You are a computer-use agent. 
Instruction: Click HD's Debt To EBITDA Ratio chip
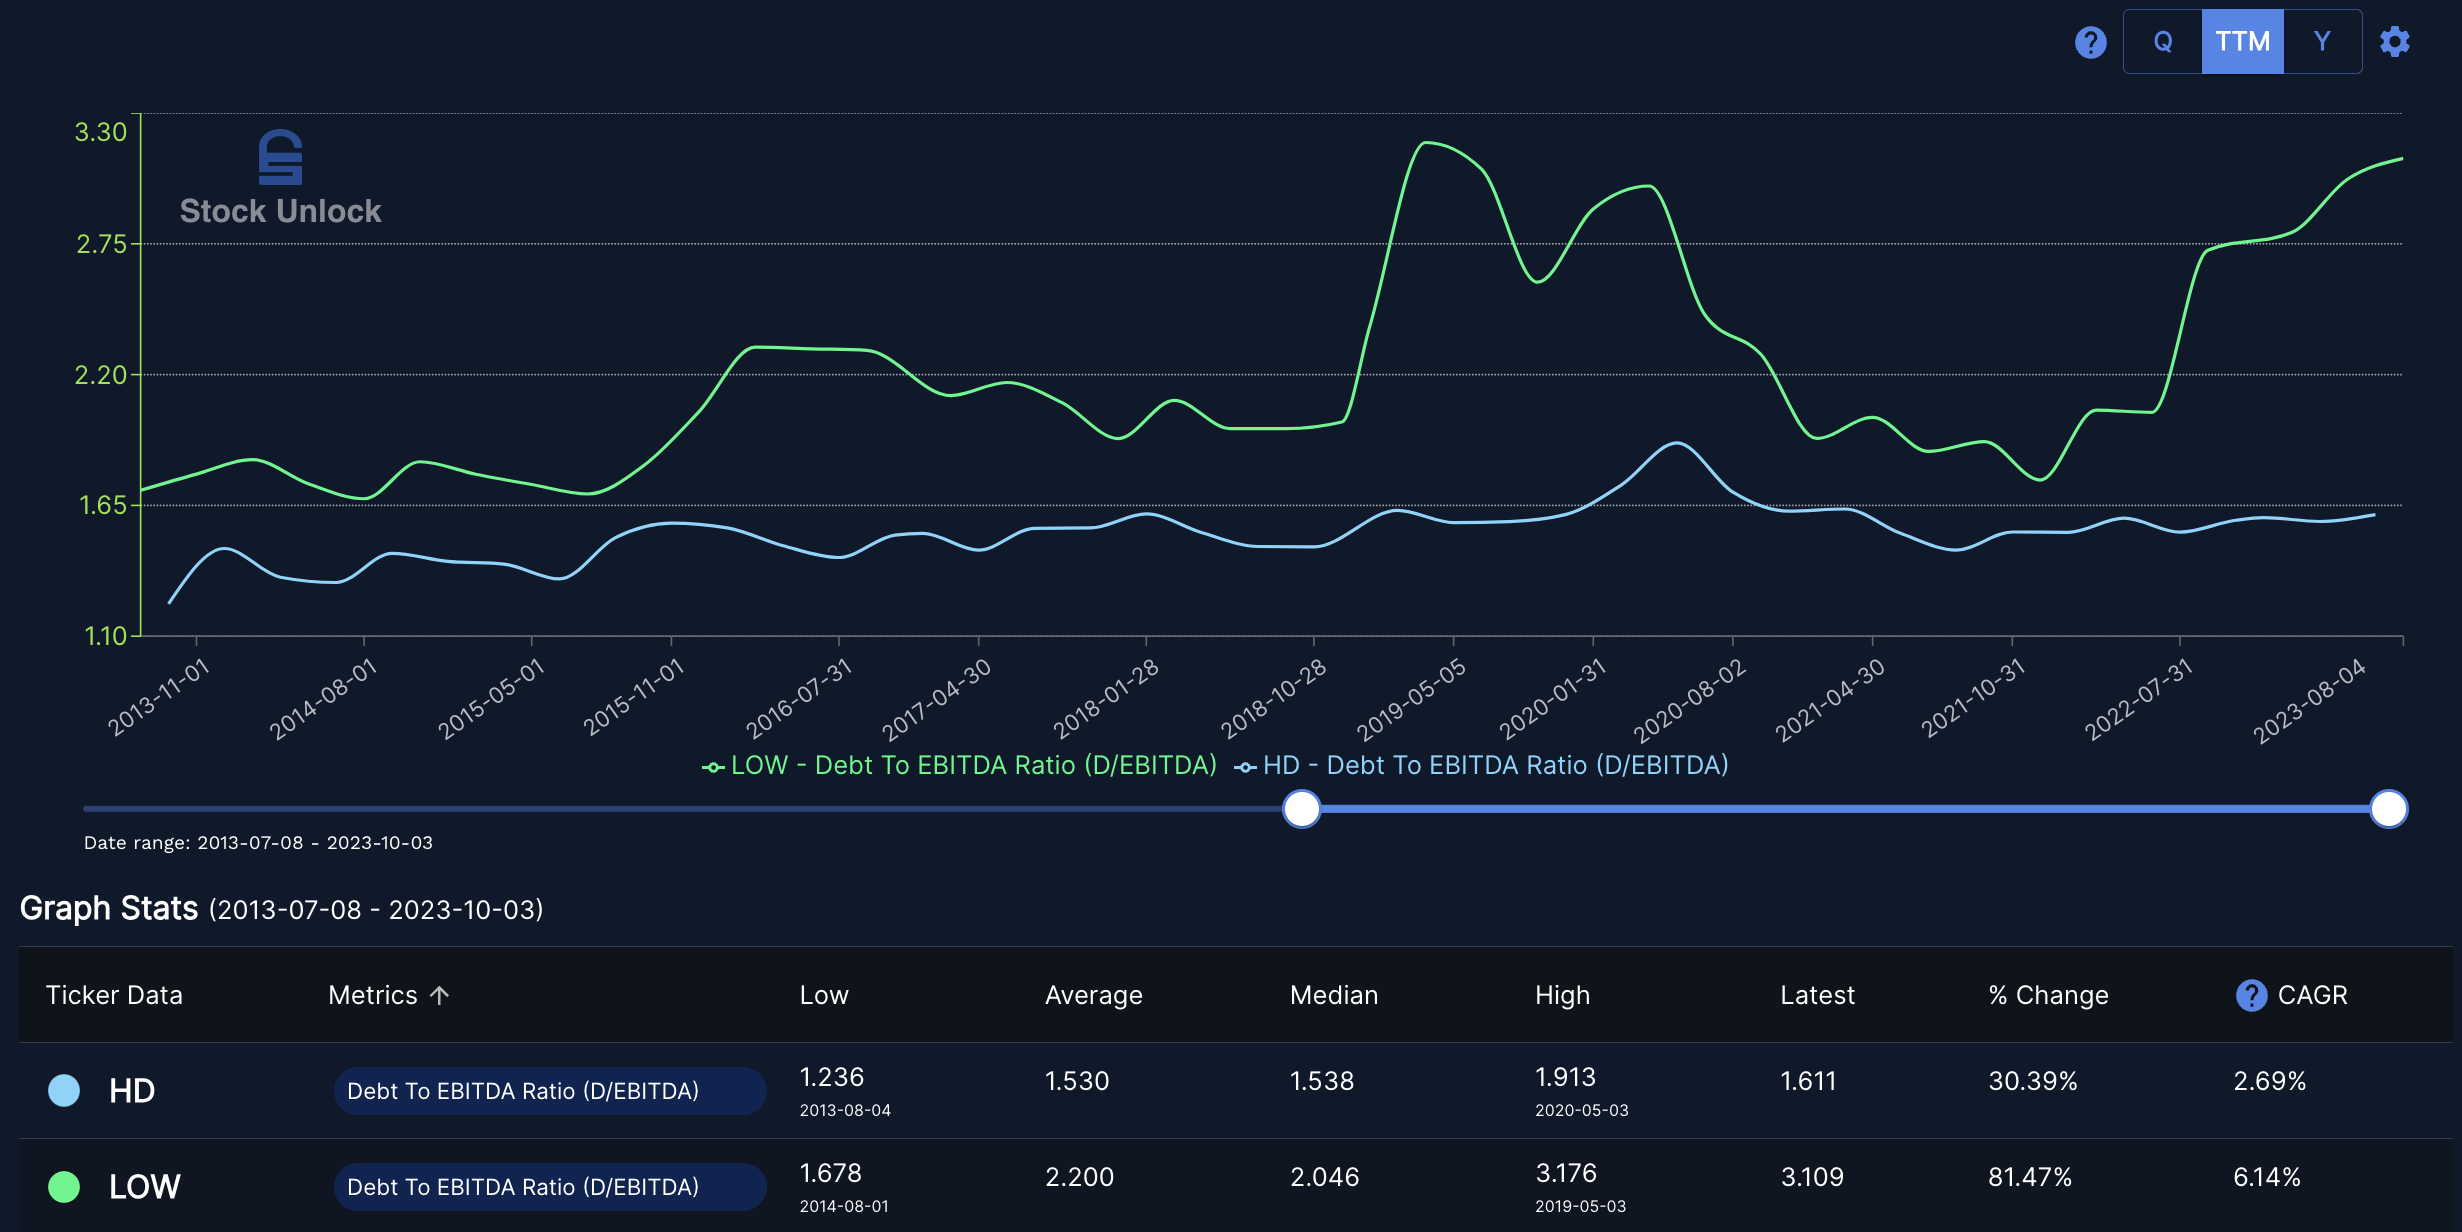550,1091
